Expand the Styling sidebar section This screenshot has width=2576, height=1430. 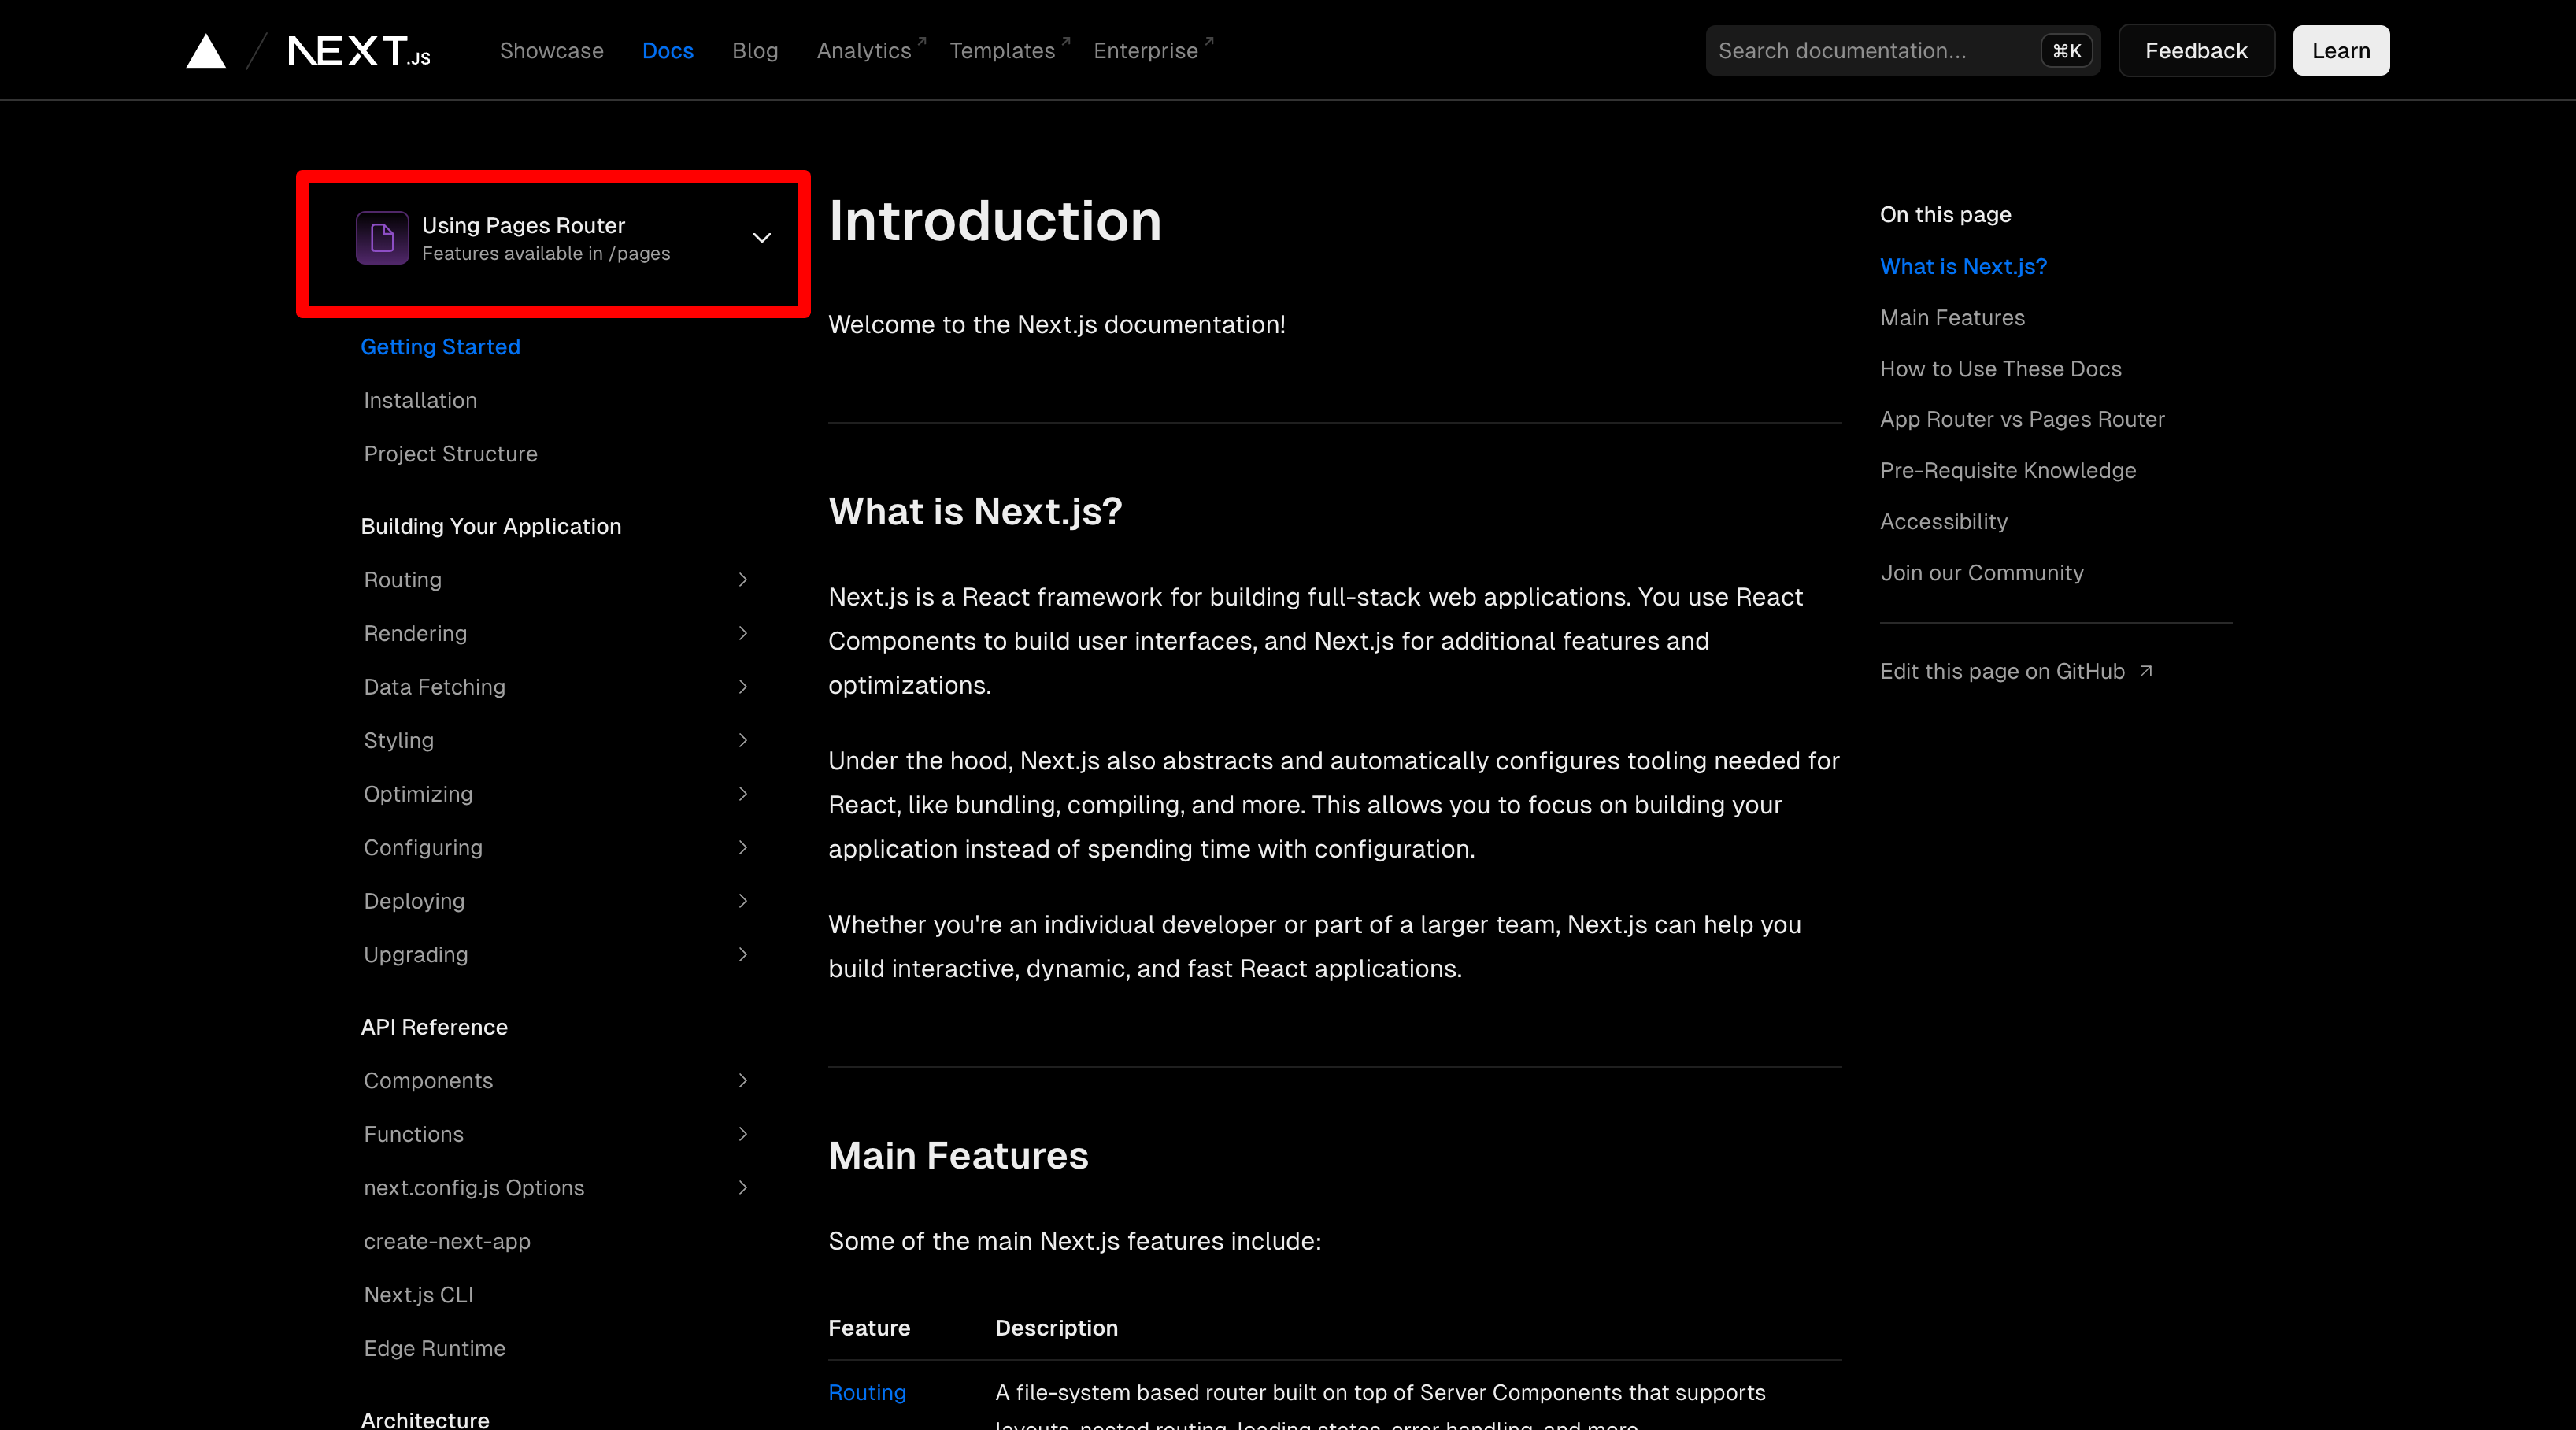742,740
